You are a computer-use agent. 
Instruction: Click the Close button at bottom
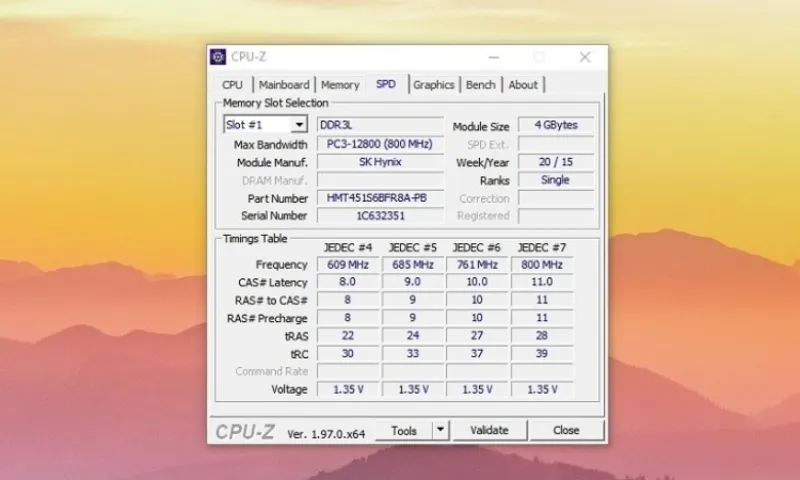(566, 431)
